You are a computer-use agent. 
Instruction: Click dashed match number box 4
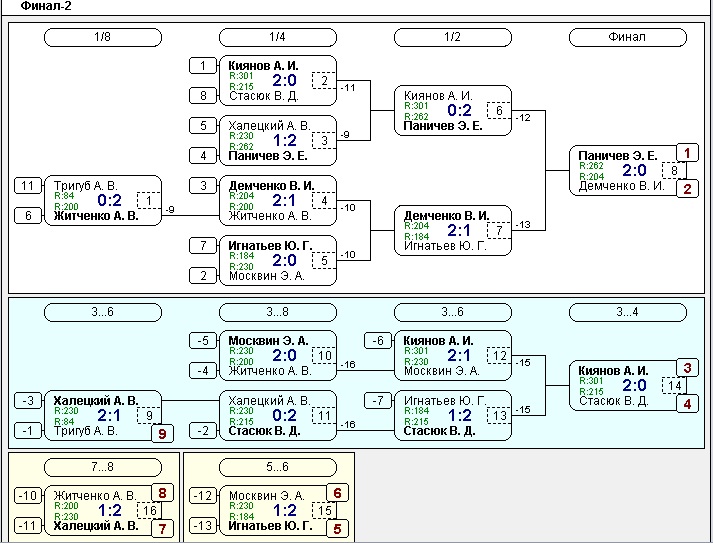pos(324,201)
